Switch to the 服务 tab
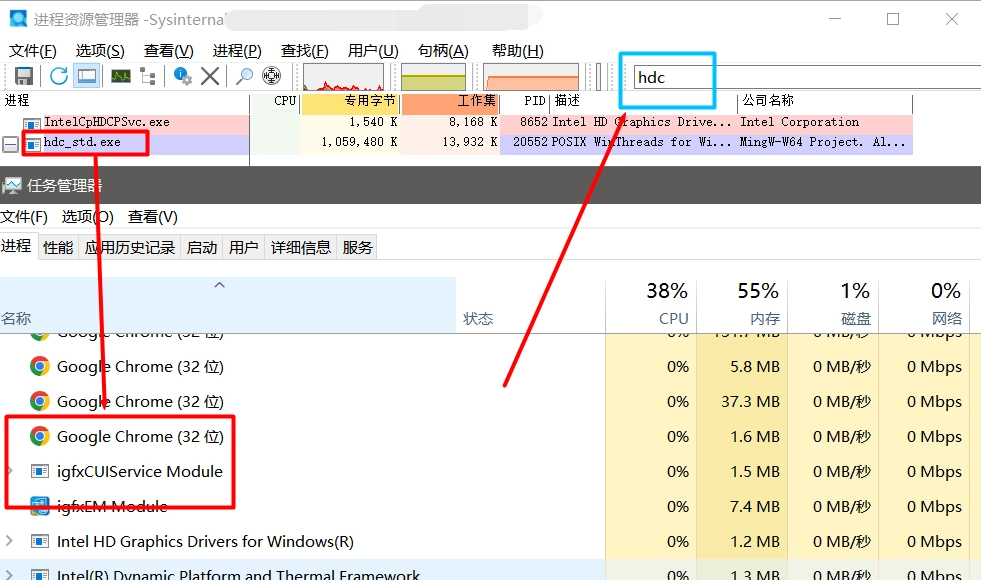 pos(357,248)
